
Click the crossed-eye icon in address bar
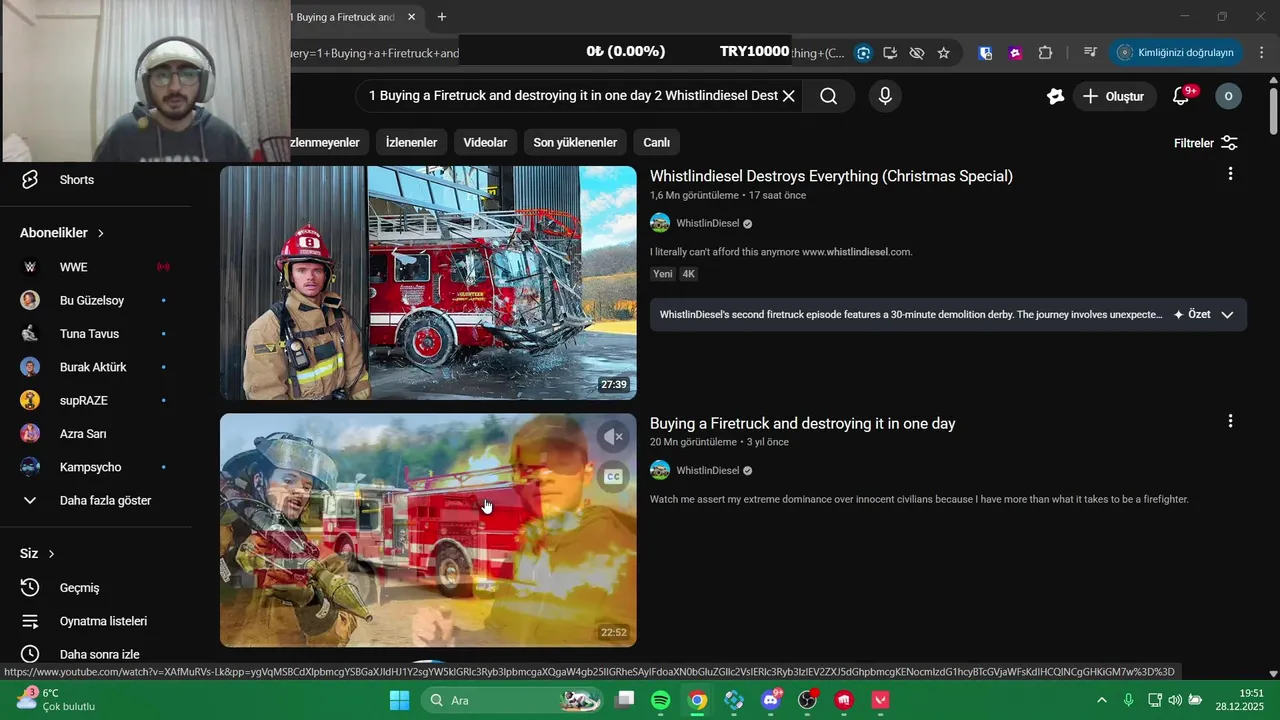[916, 53]
